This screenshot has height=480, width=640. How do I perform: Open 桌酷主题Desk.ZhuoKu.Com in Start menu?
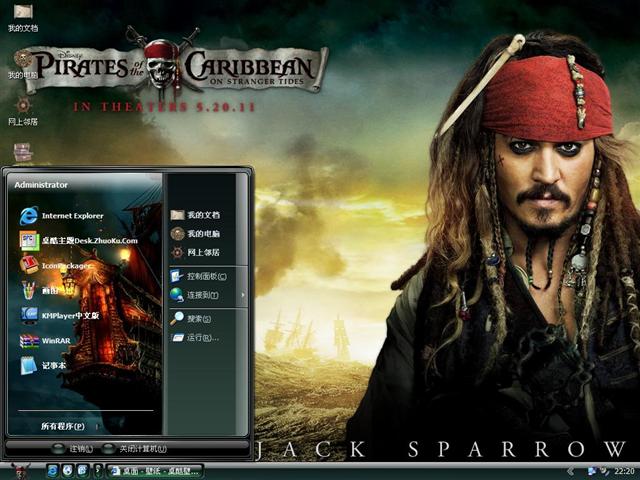[78, 241]
